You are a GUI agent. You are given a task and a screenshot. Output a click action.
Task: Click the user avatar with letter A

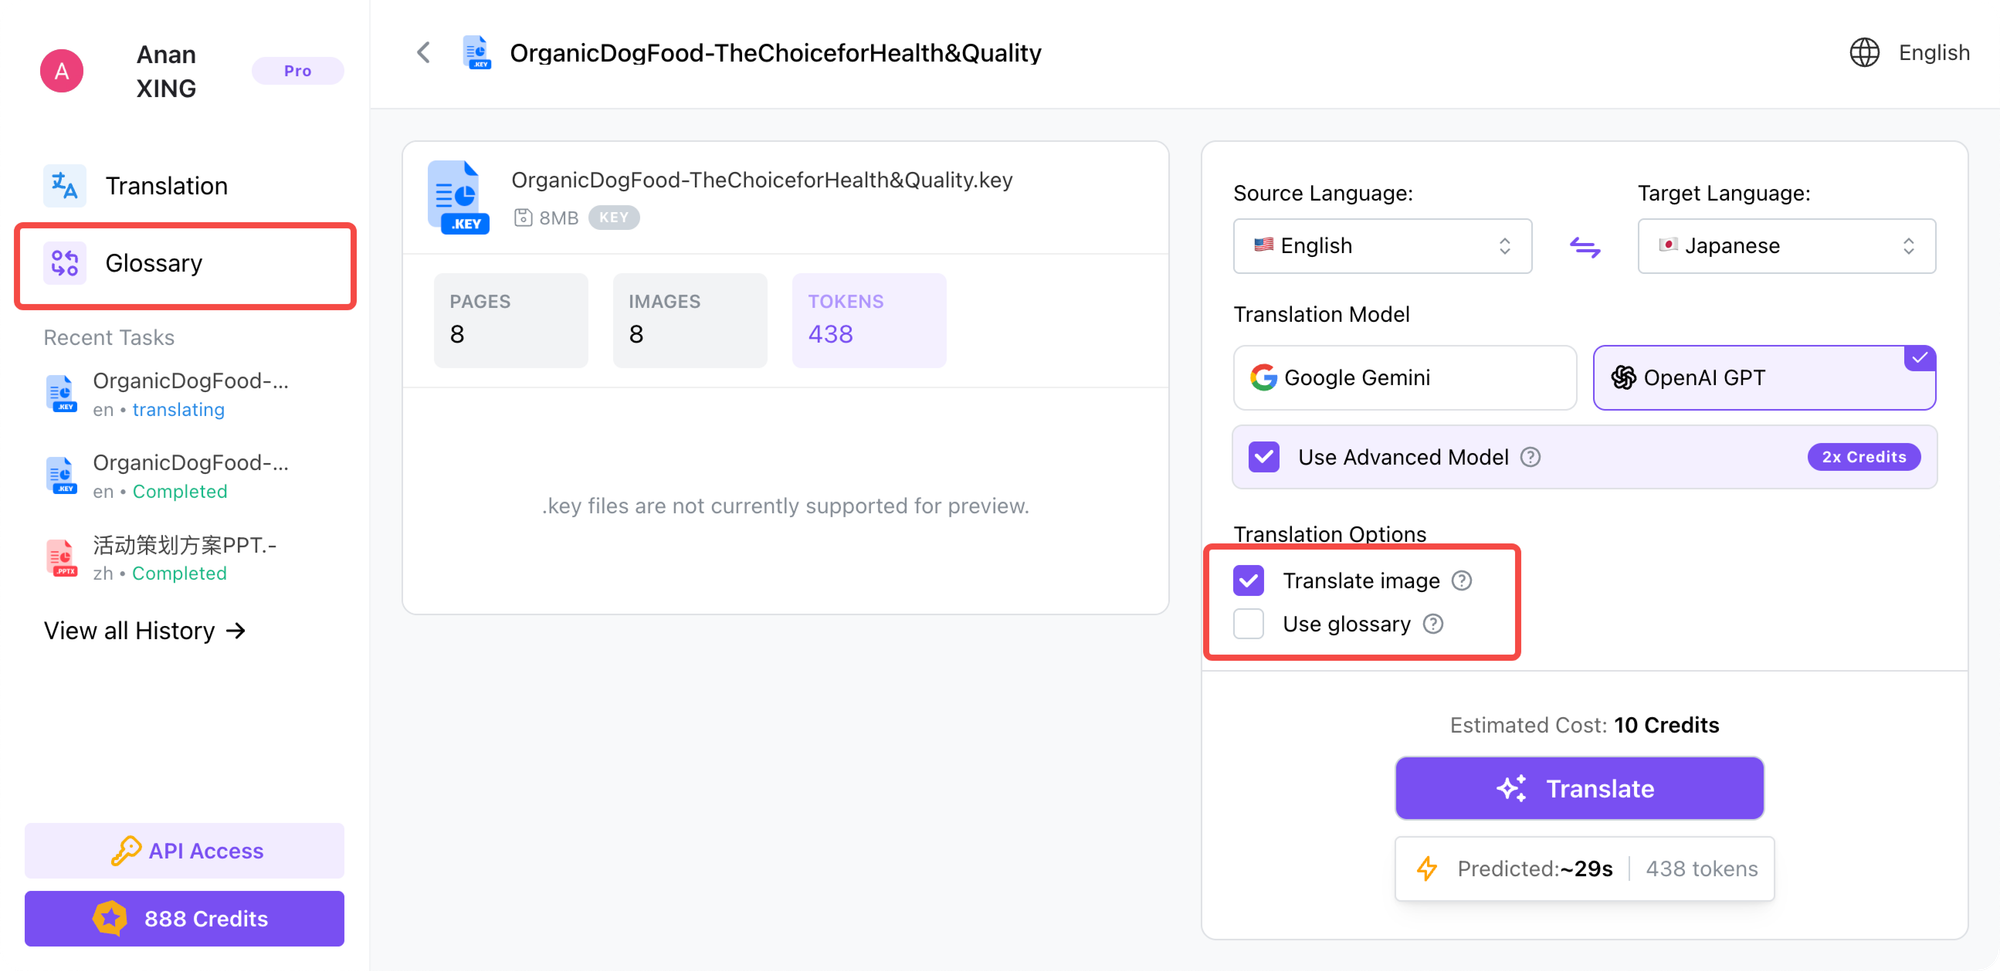61,71
